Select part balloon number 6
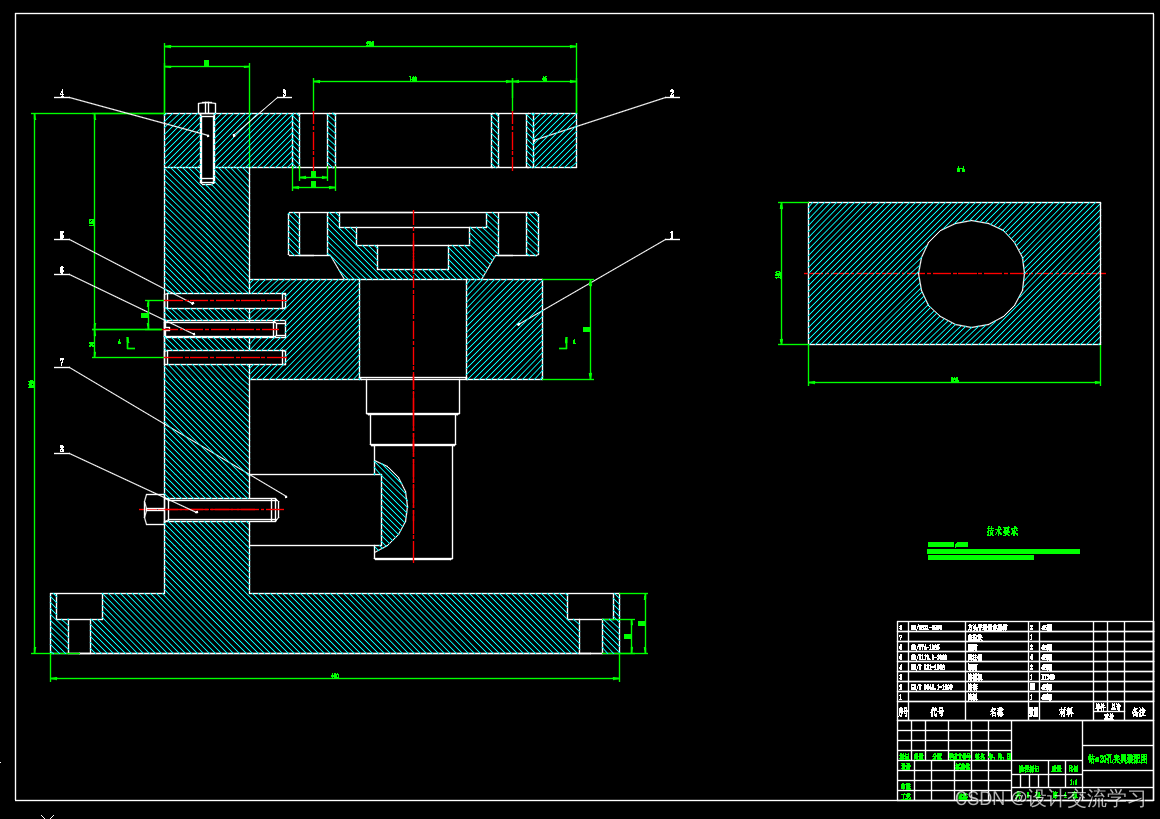Image resolution: width=1160 pixels, height=819 pixels. [62, 271]
